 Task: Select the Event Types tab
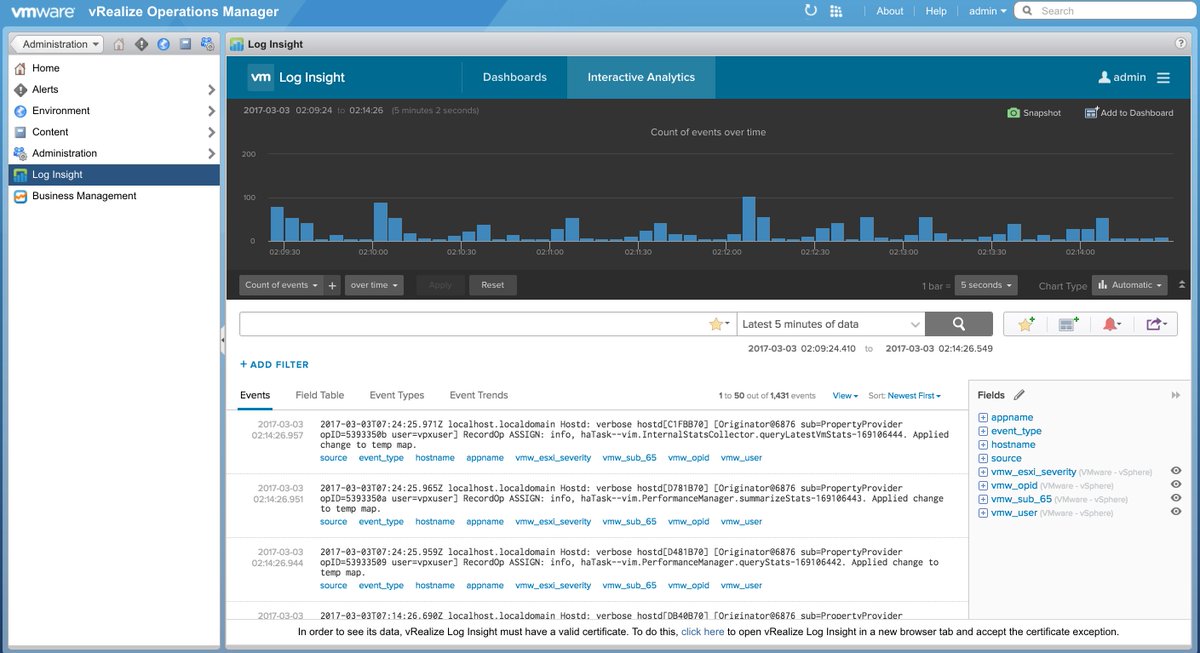(x=397, y=395)
